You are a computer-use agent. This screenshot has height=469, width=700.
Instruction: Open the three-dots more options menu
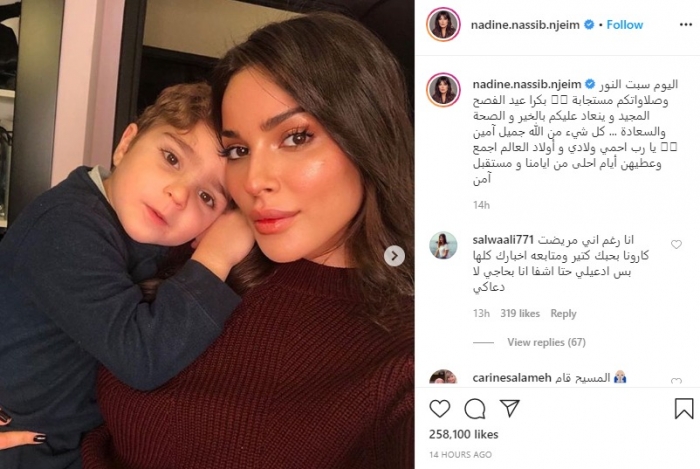tap(686, 25)
